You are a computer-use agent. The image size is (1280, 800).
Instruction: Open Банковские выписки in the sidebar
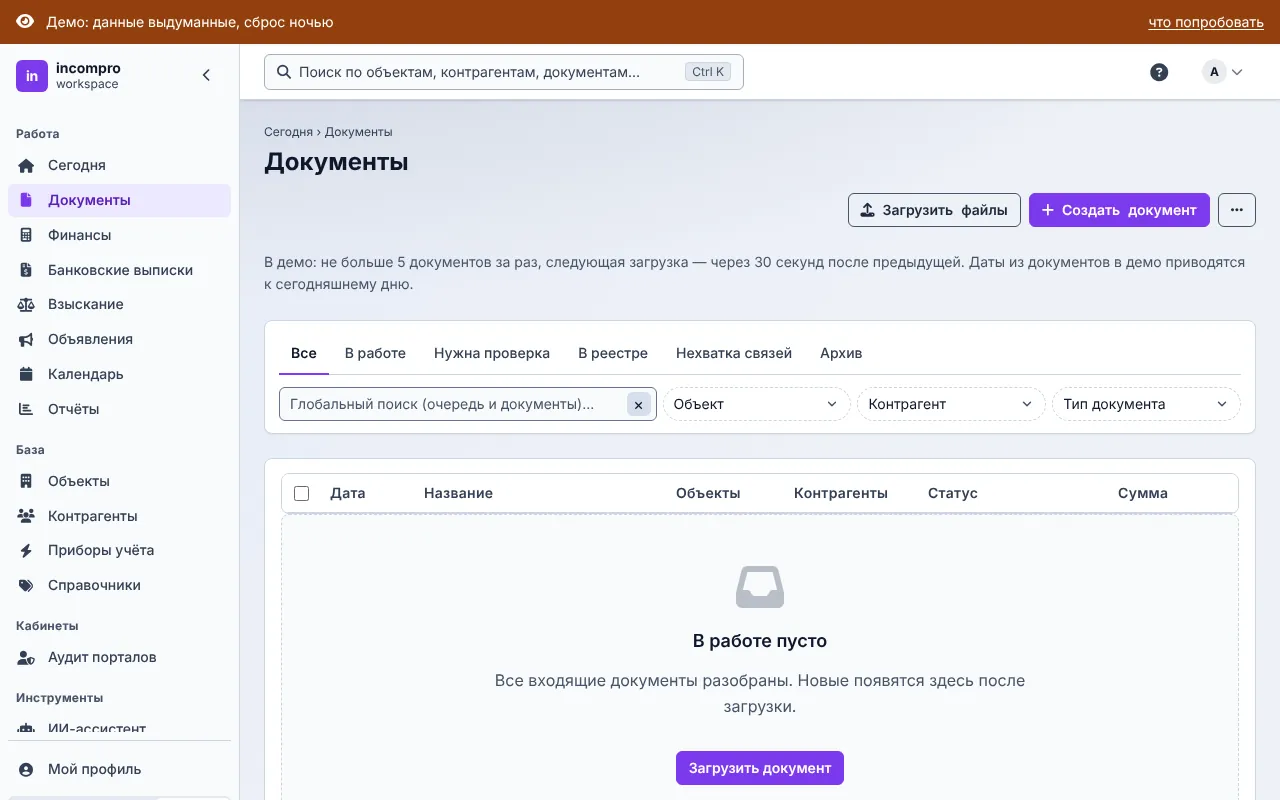click(119, 270)
